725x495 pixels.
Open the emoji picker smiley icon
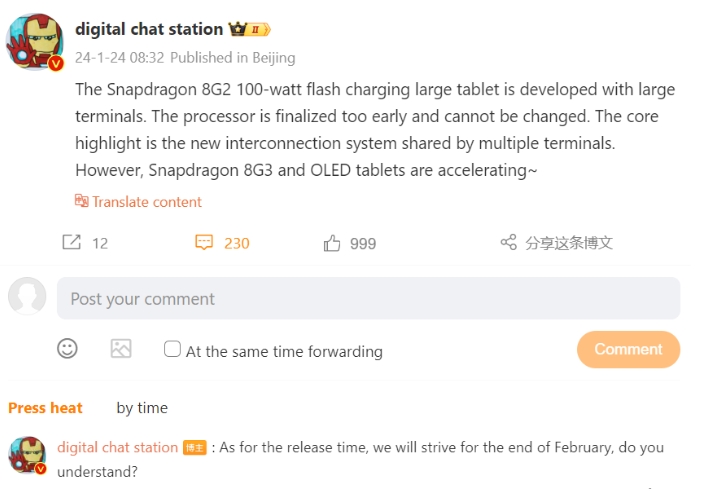67,348
